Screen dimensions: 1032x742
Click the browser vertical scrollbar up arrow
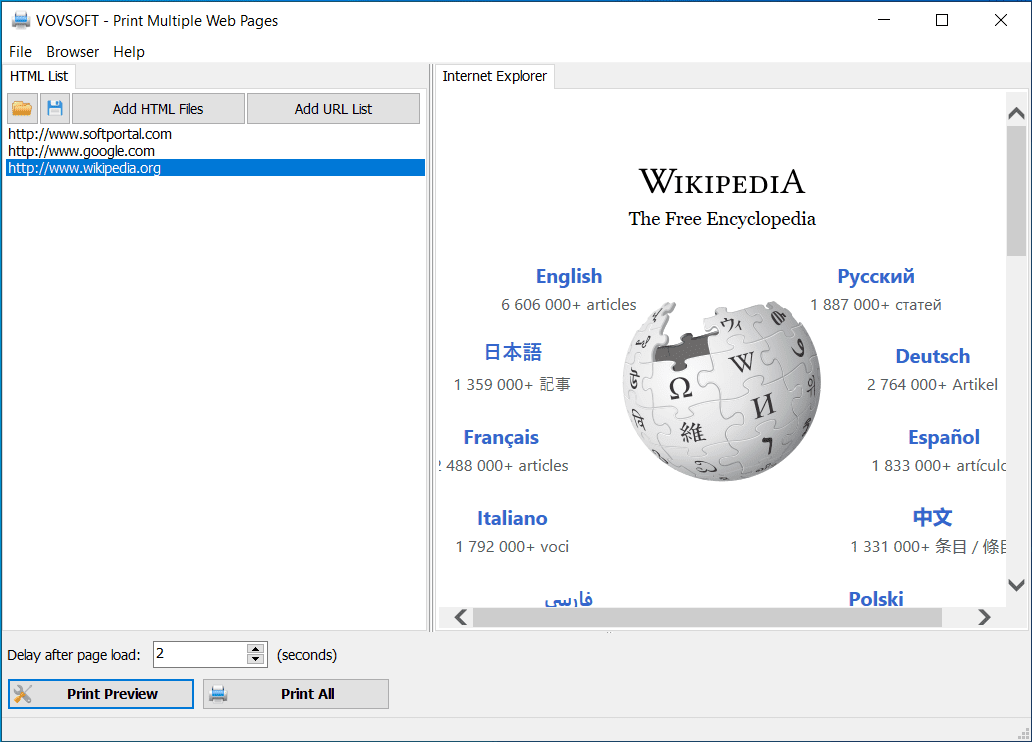click(x=1016, y=113)
